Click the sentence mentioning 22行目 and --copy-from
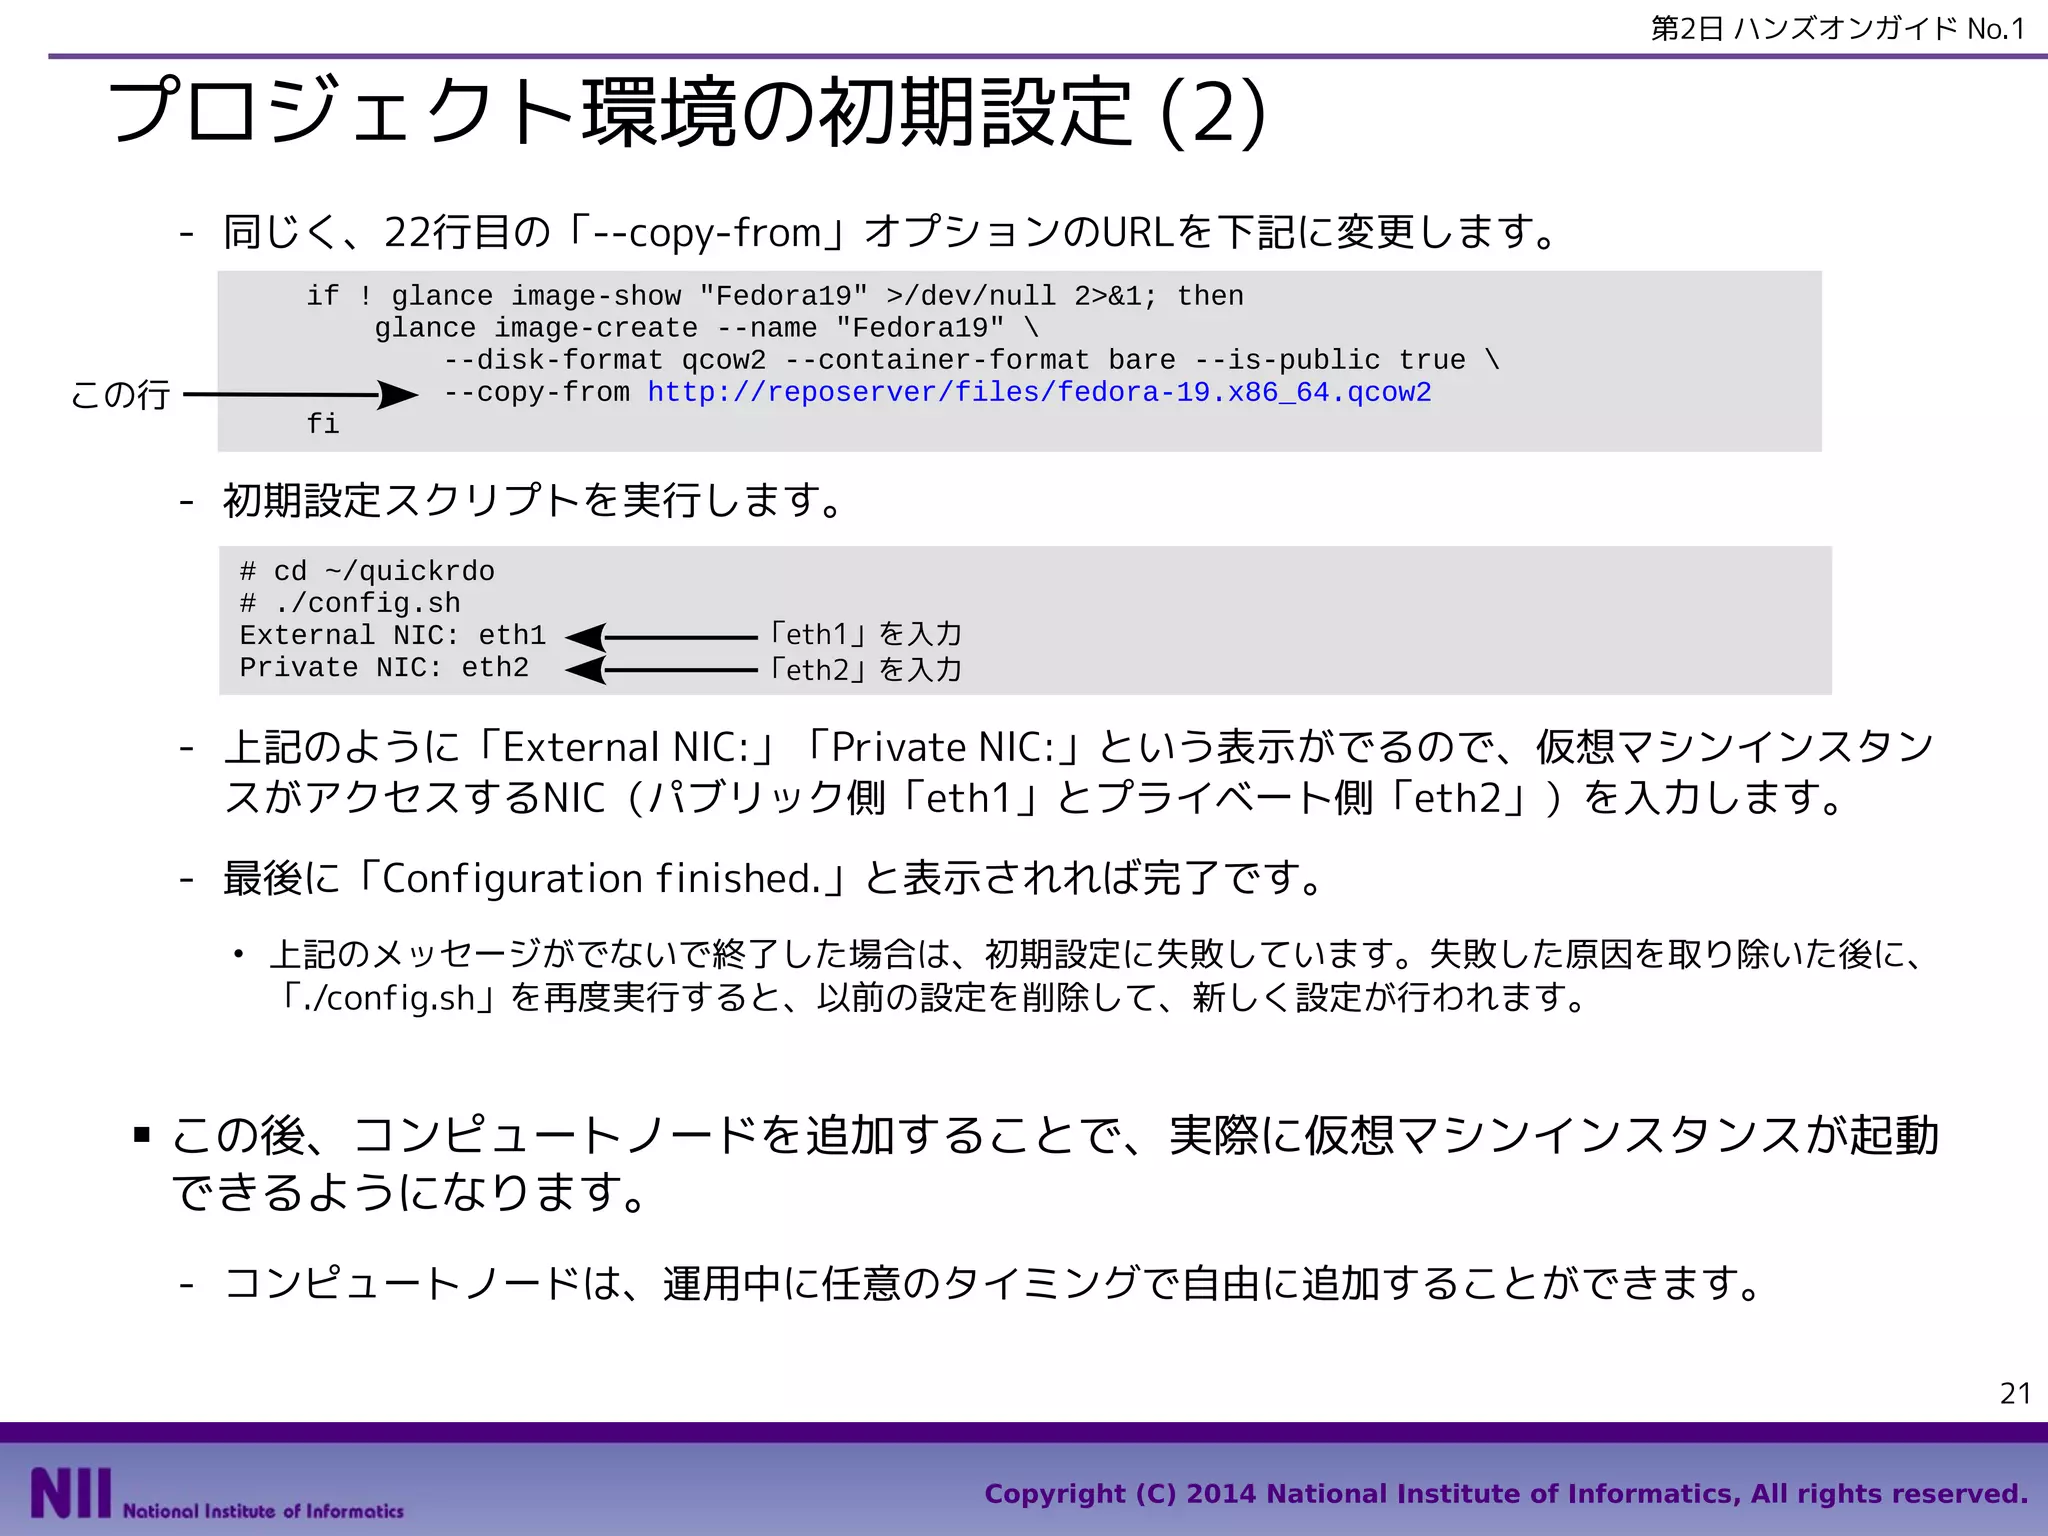Viewport: 2048px width, 1536px height. pyautogui.click(x=890, y=232)
